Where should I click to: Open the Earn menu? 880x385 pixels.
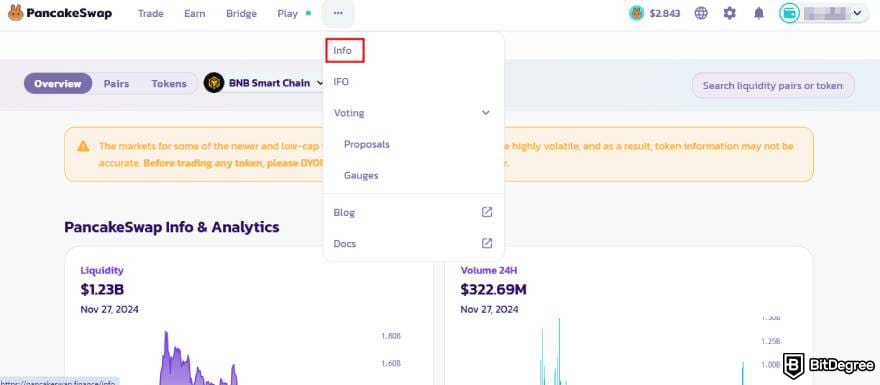[194, 13]
